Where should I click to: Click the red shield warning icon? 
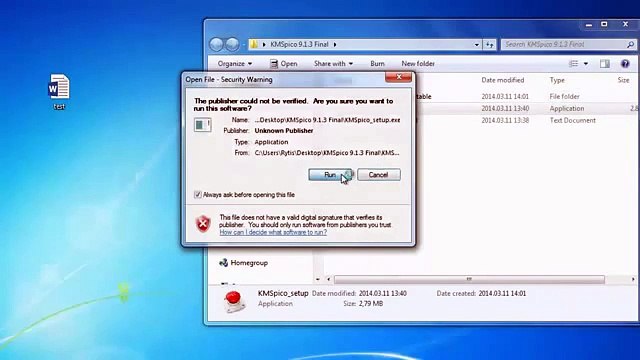click(x=203, y=223)
